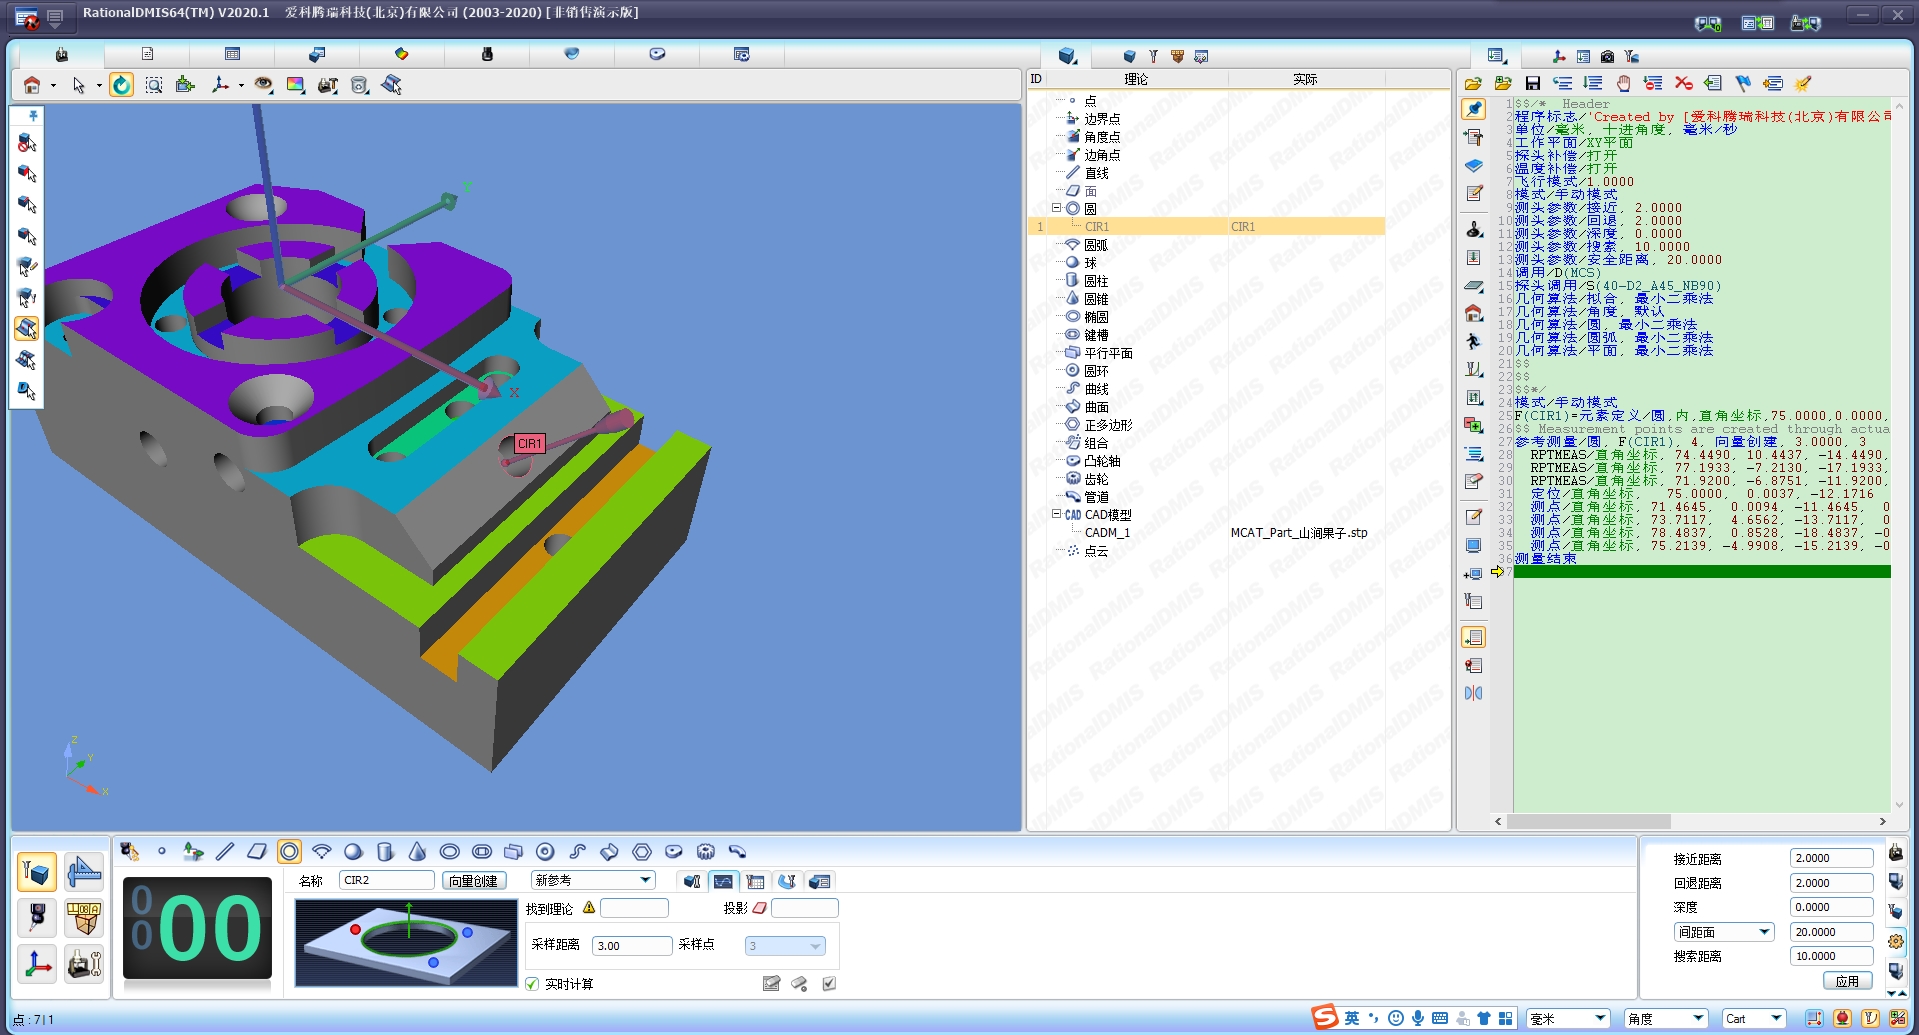Toggle the rotate view tool
Screen dimensions: 1919x1035
pos(121,86)
